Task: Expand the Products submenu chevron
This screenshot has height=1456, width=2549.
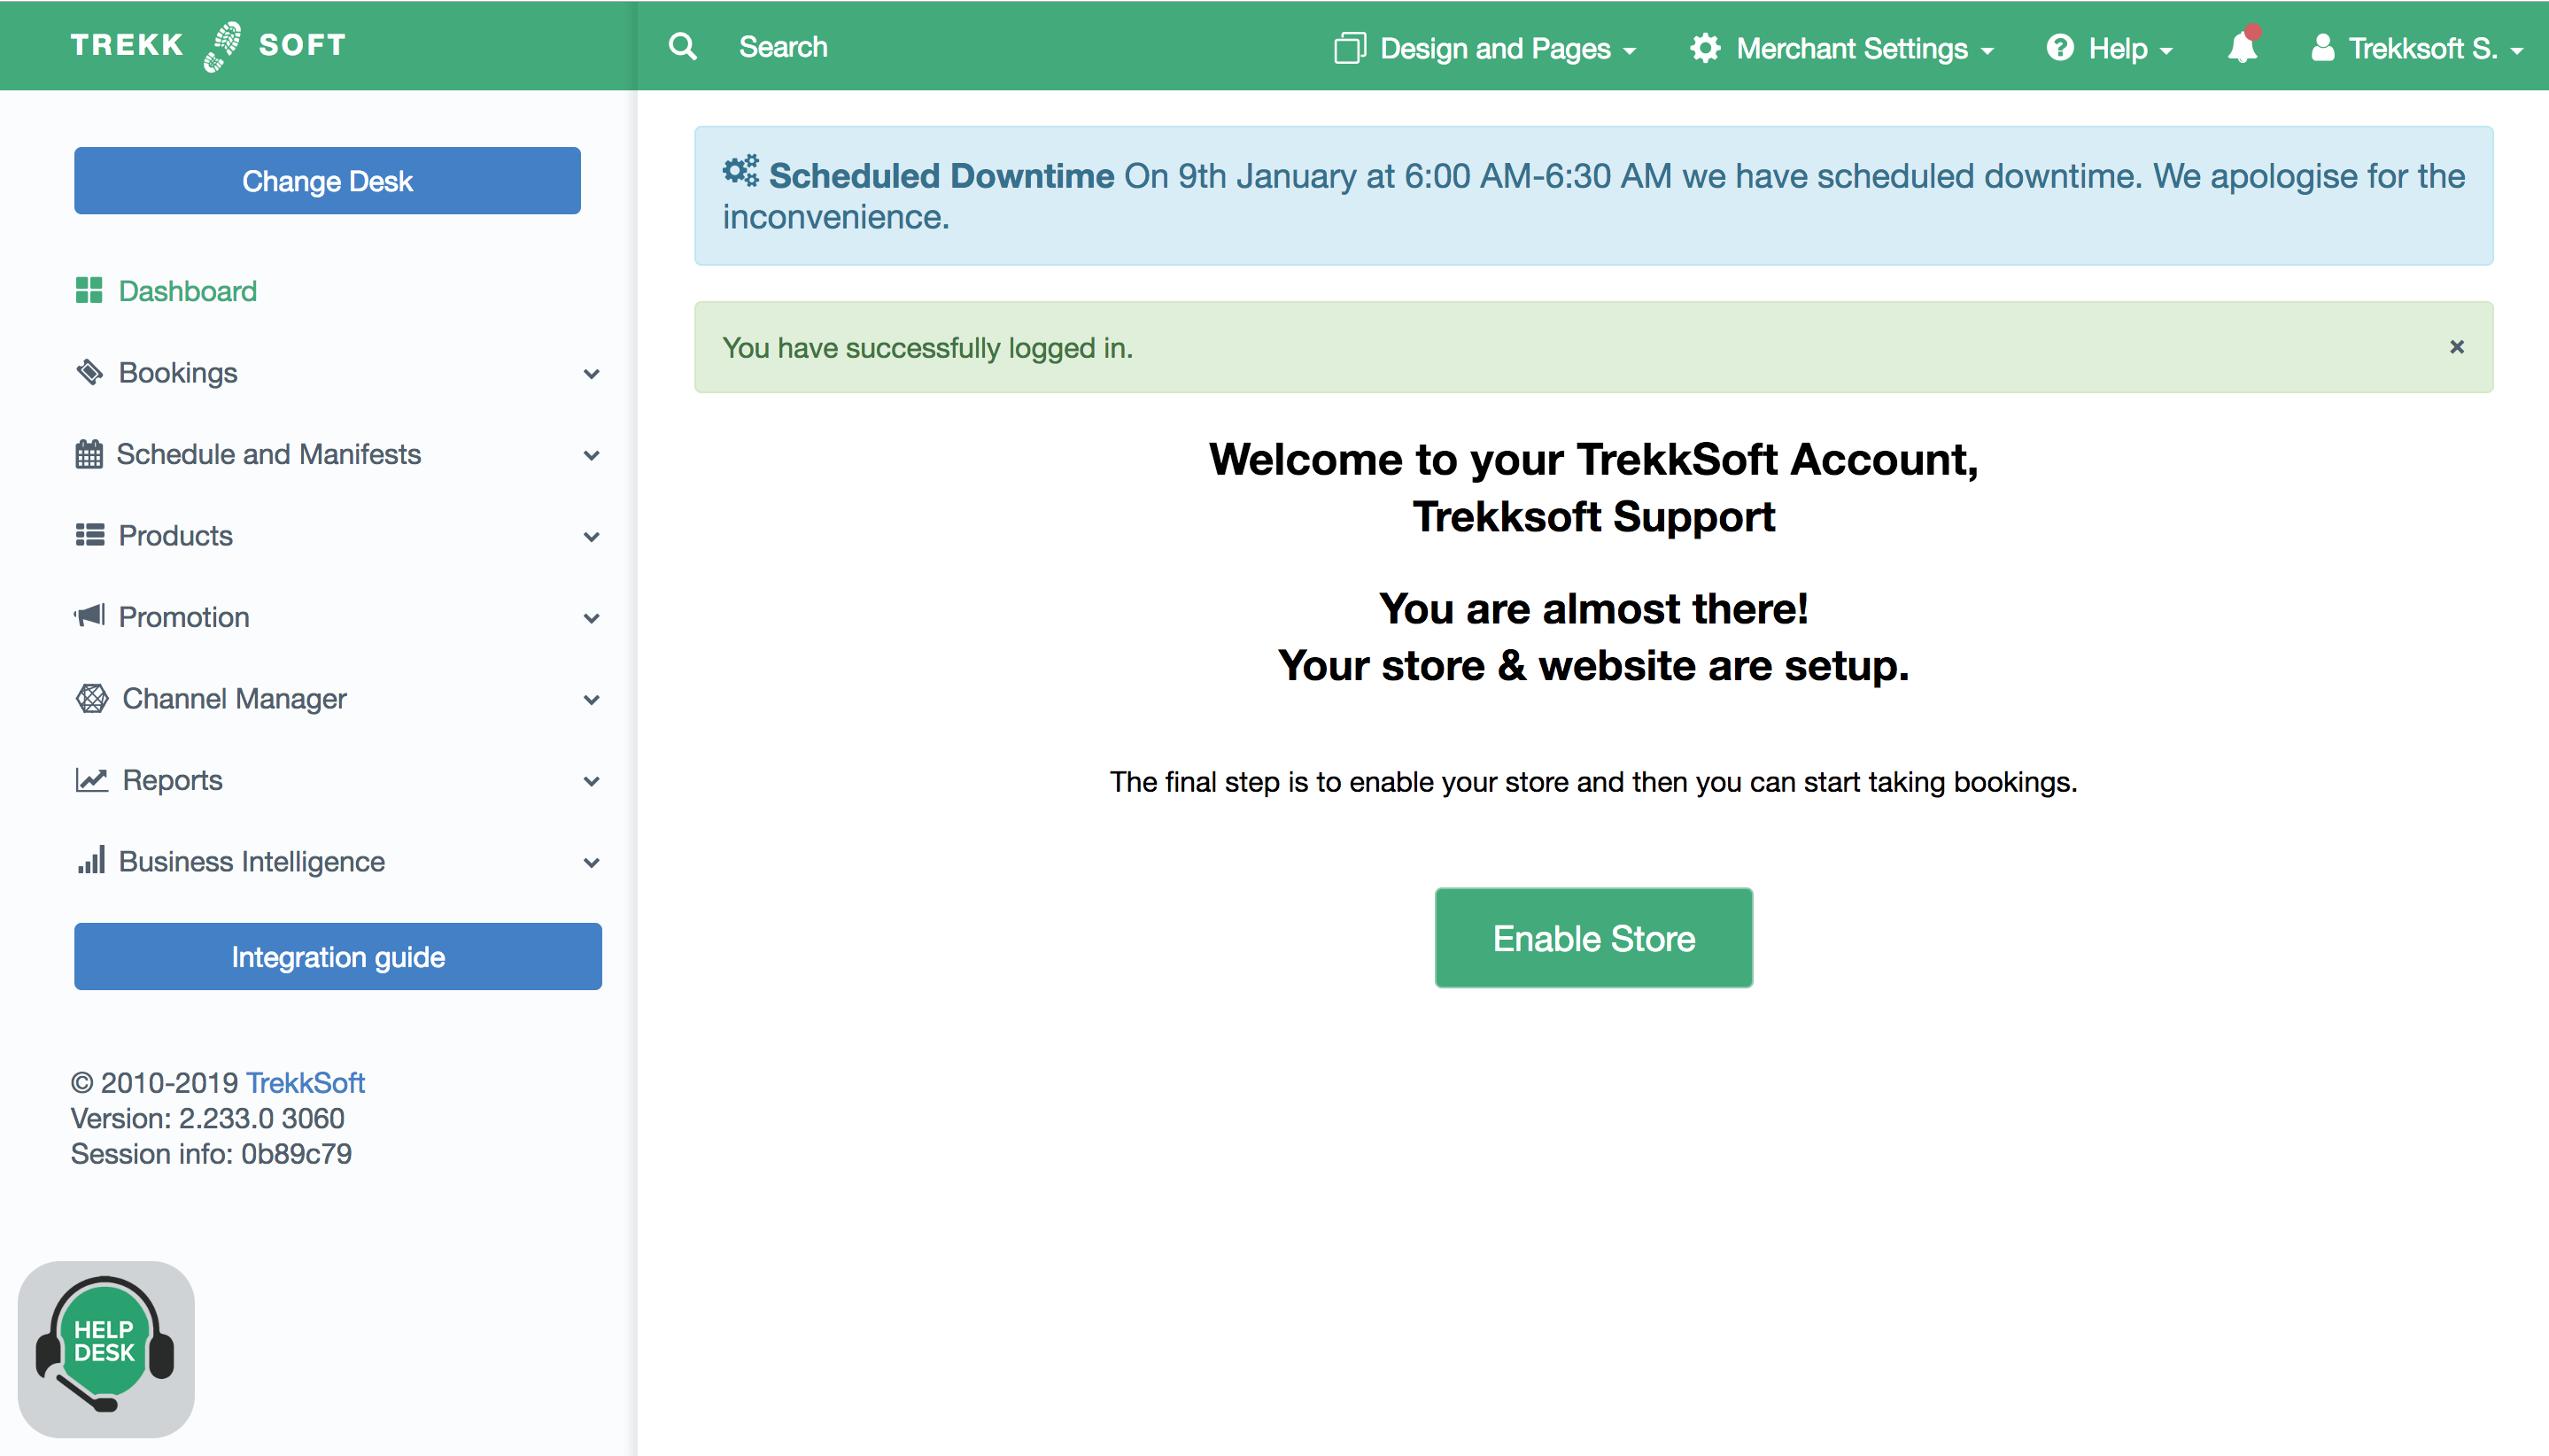Action: [x=591, y=537]
